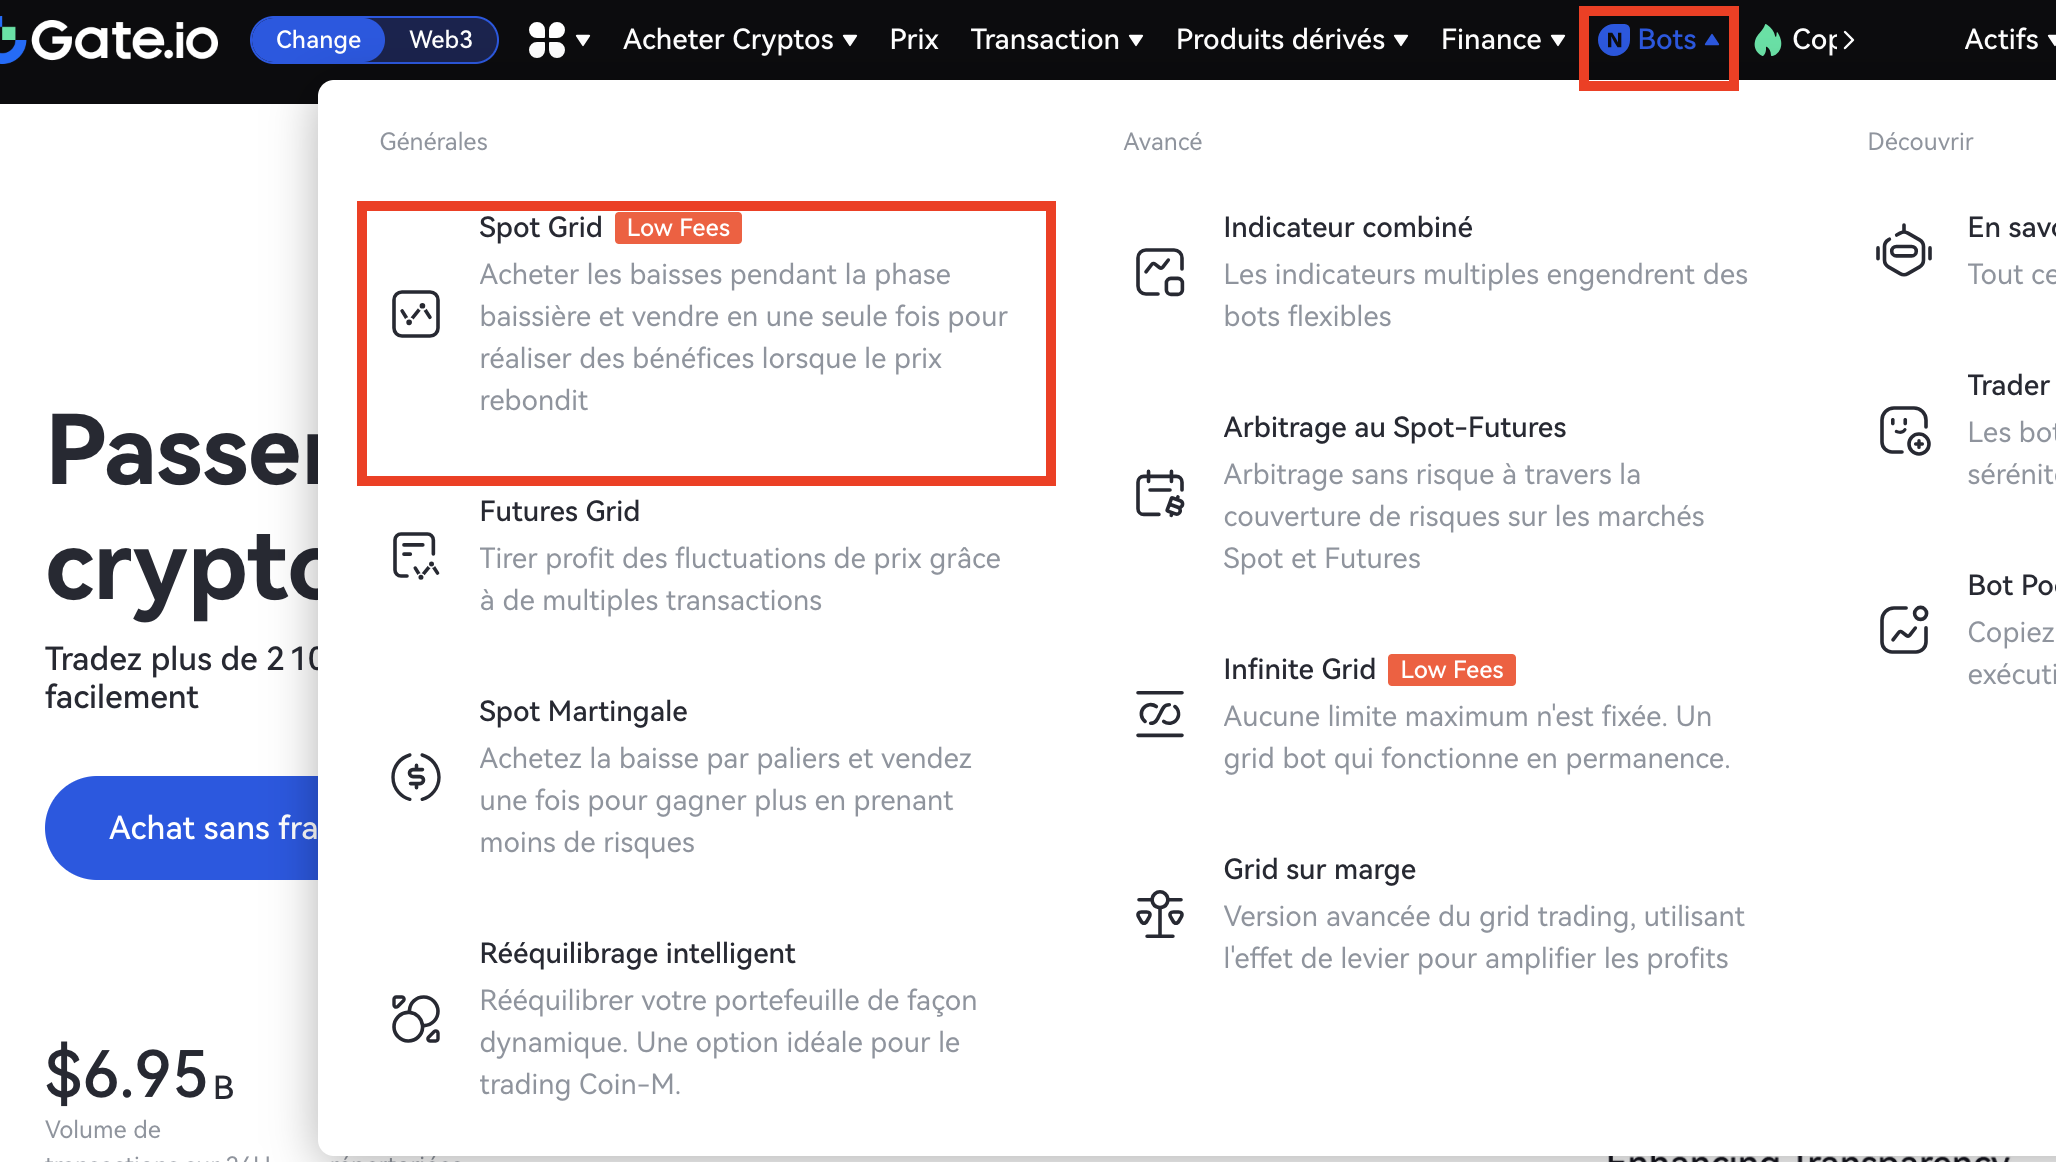
Task: Click the Spot Martingale dollar icon
Action: (416, 777)
